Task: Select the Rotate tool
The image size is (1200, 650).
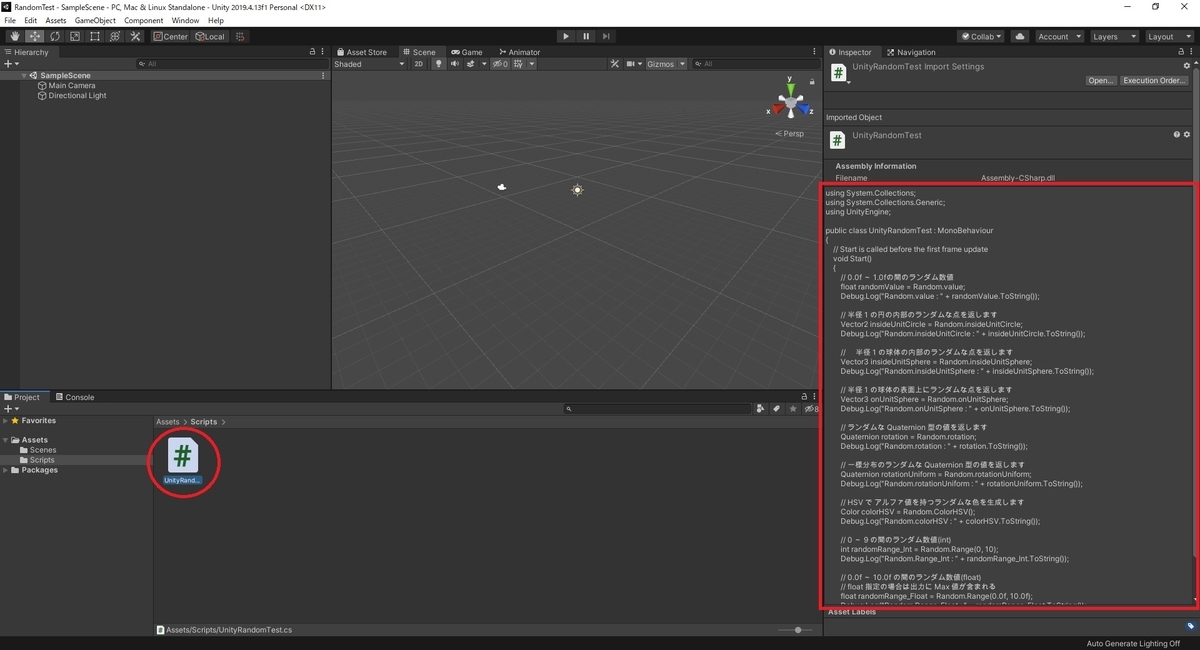Action: click(54, 36)
